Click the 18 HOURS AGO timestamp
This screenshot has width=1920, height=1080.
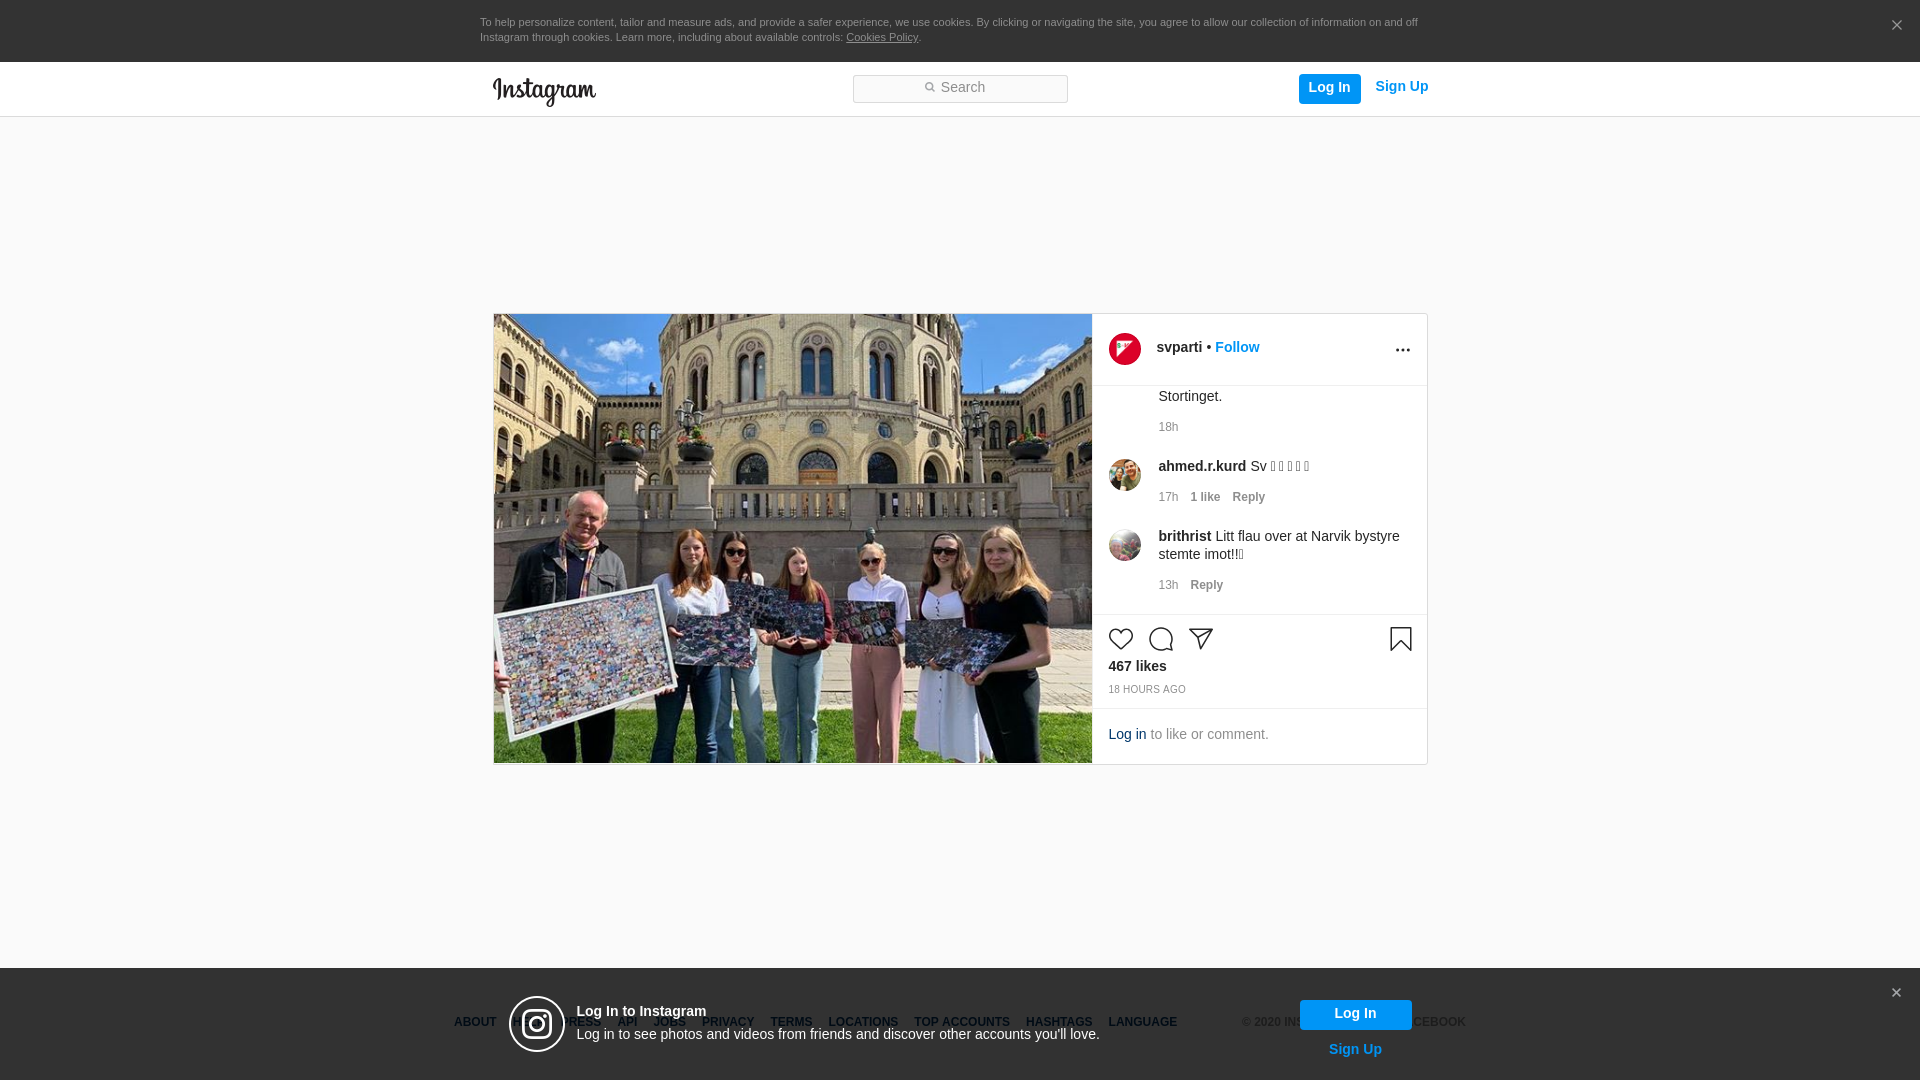tap(1146, 690)
